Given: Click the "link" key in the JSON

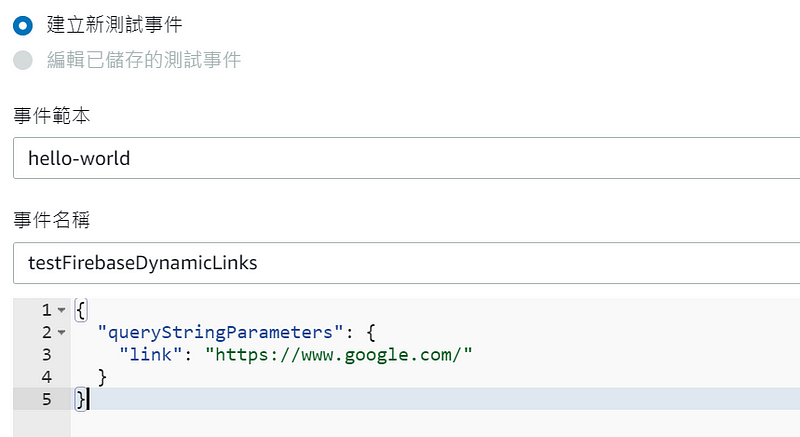Looking at the screenshot, I should point(151,354).
